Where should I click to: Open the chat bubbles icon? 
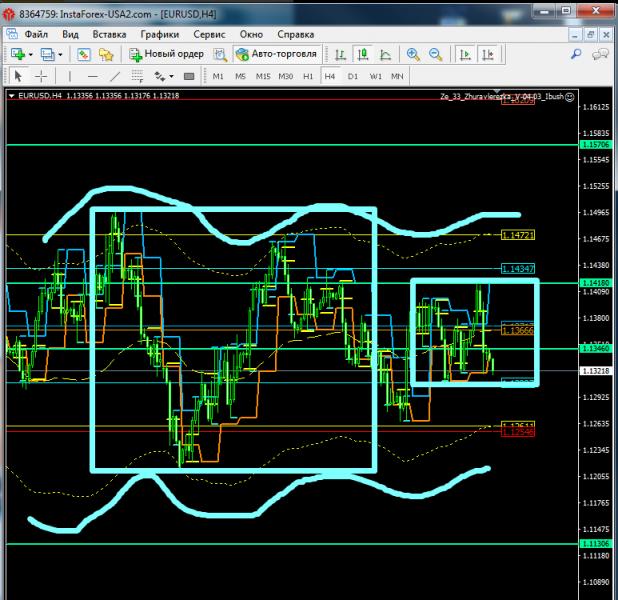[600, 54]
